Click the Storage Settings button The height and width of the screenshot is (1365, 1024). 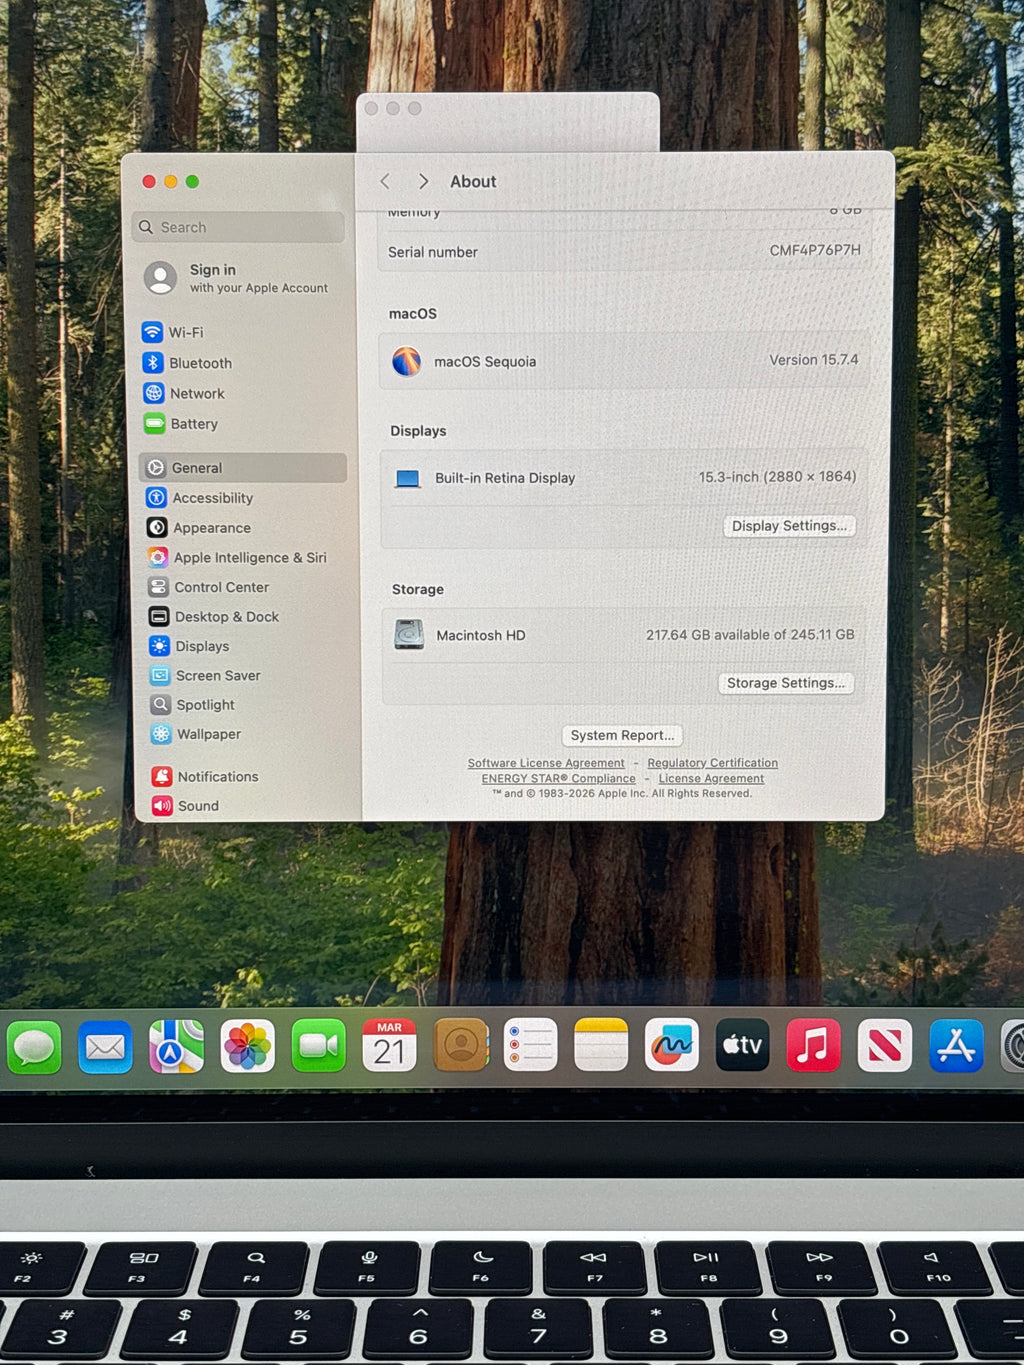(786, 683)
